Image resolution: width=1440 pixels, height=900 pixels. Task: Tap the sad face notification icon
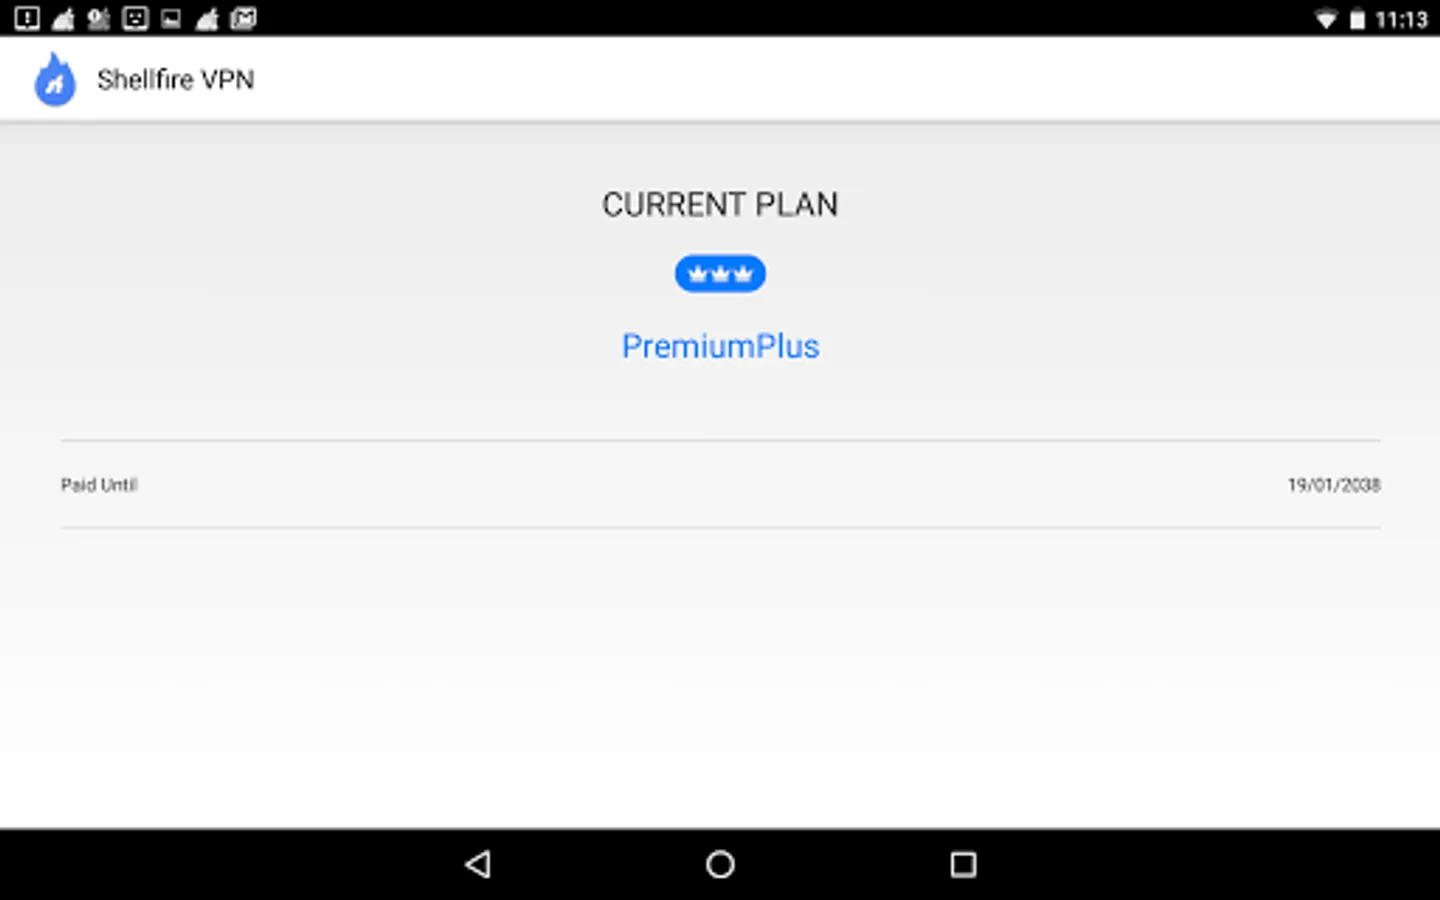pos(135,18)
